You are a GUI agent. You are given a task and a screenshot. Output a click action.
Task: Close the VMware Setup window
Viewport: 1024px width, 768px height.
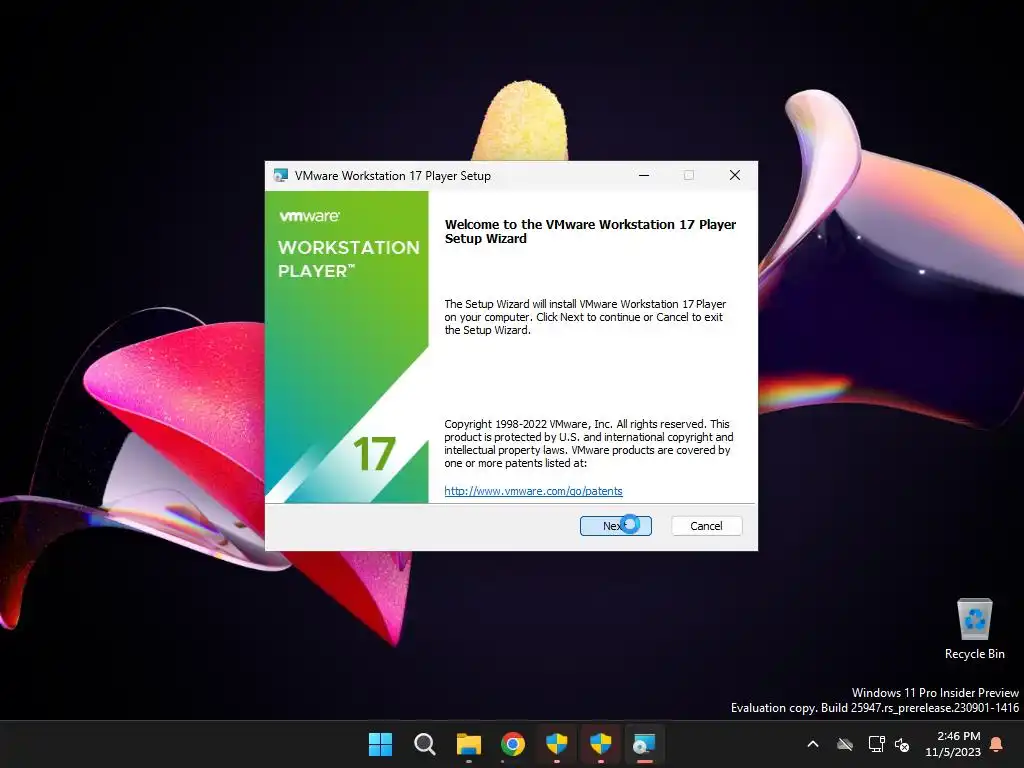[735, 175]
